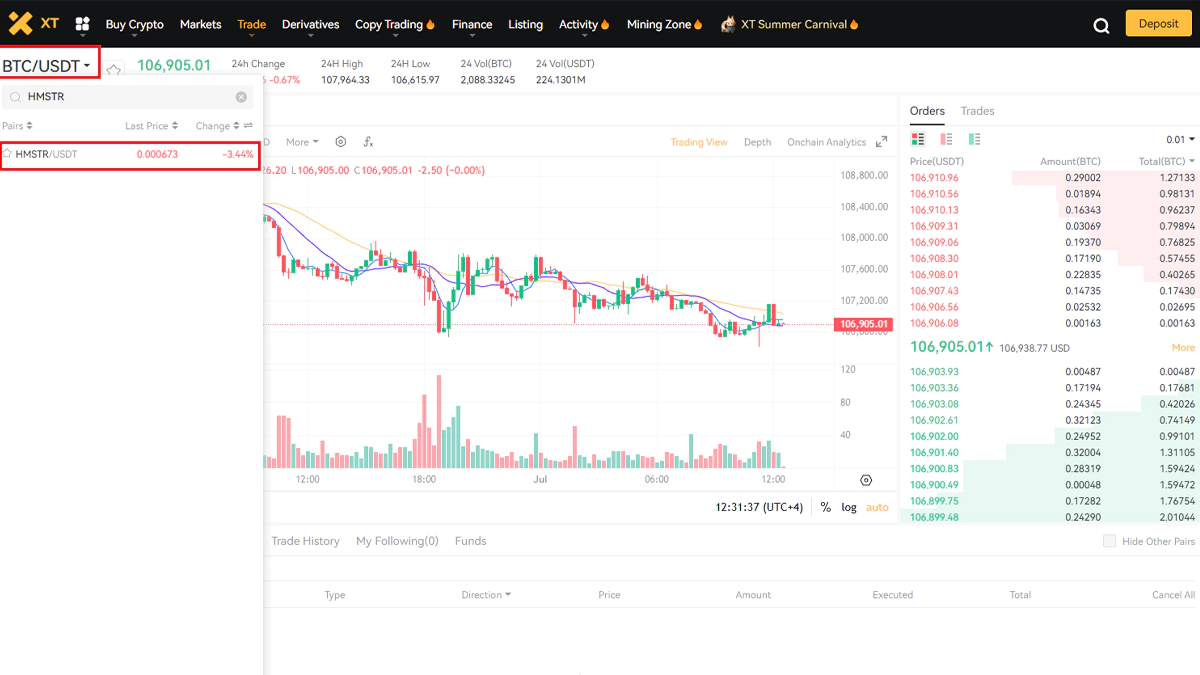
Task: Select the Trading View chart tab
Action: pyautogui.click(x=699, y=142)
